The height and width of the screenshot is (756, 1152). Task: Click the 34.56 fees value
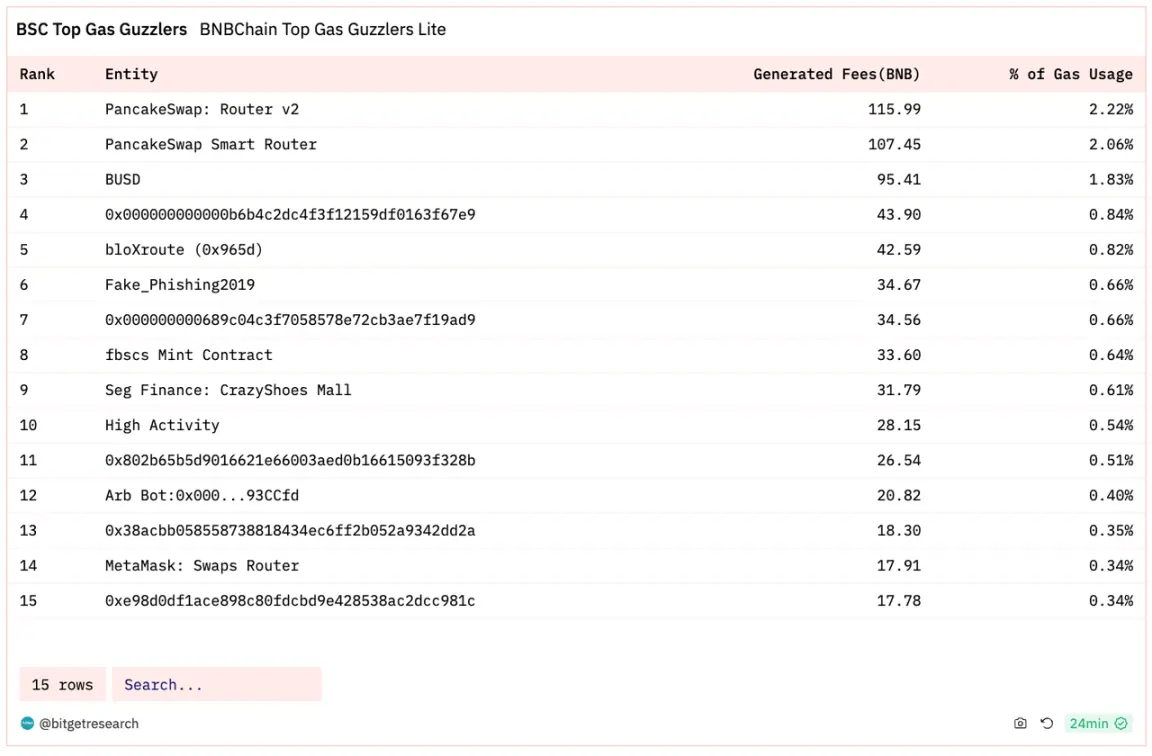899,320
